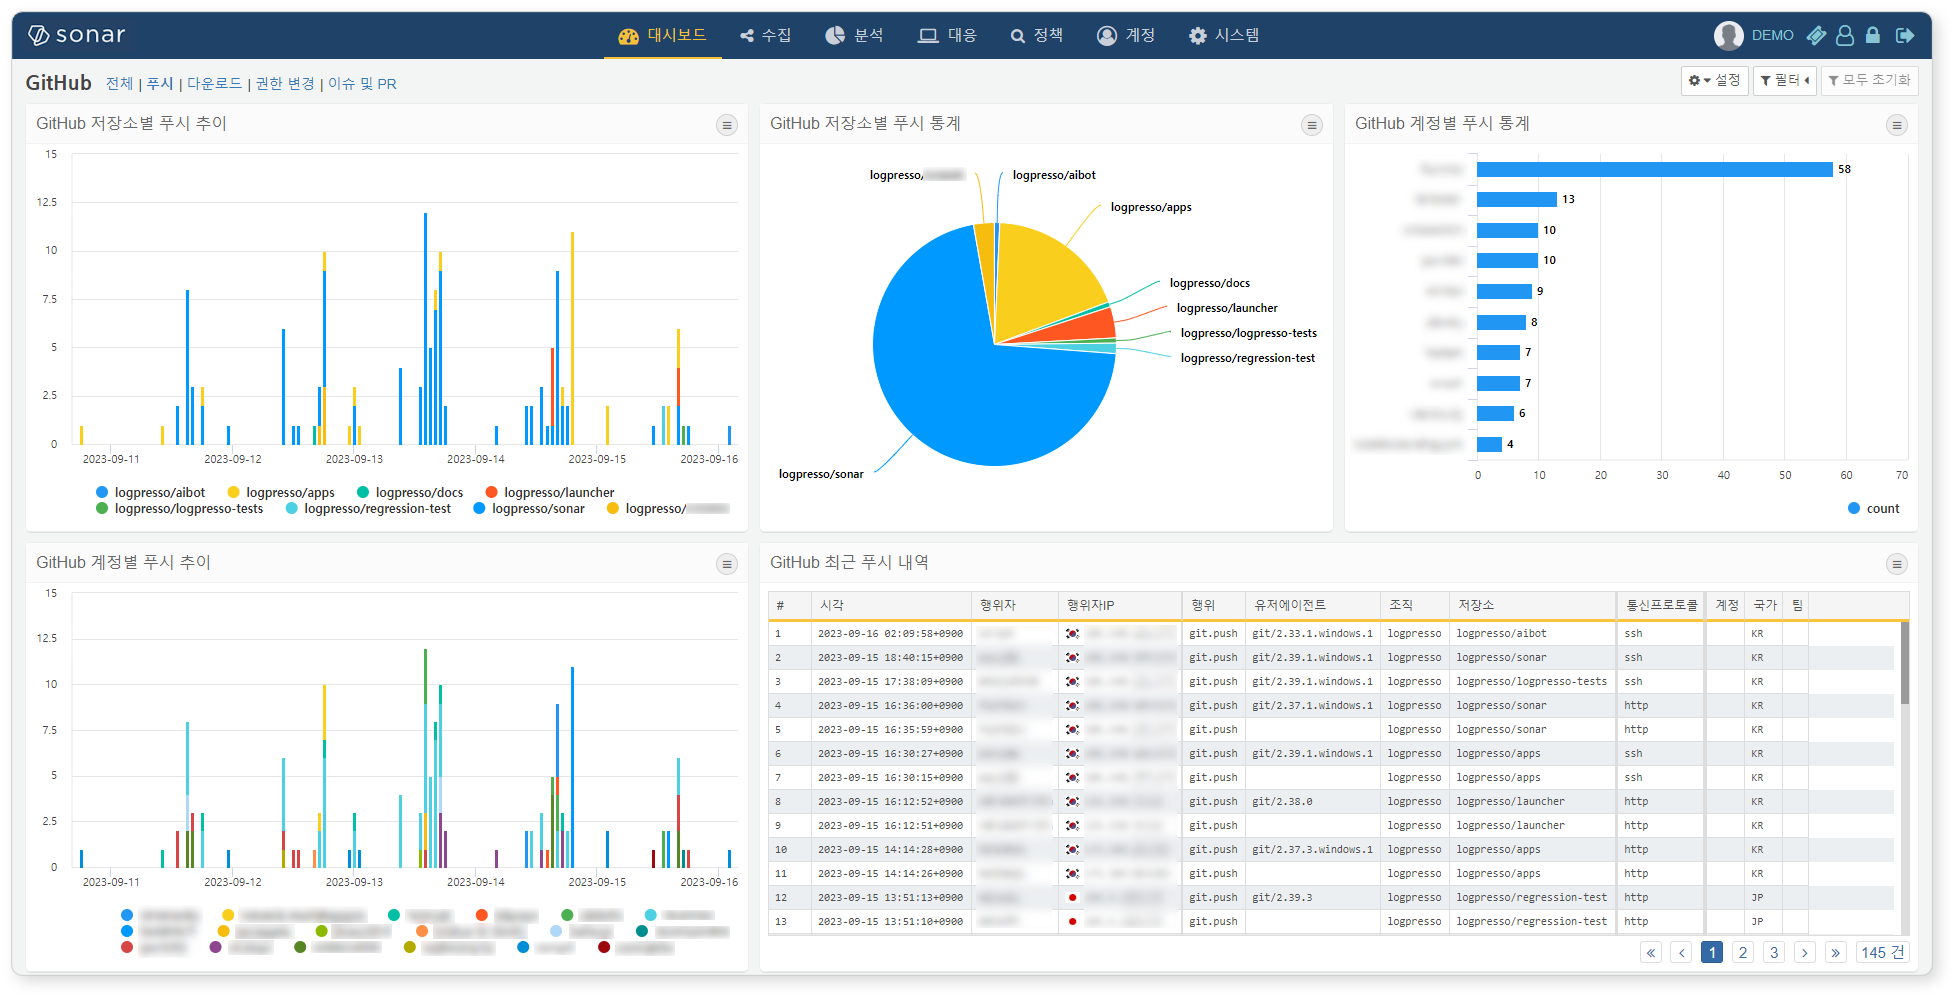Open menu of 계정별 푸시 추이 widget
The width and height of the screenshot is (1955, 998).
pos(727,564)
